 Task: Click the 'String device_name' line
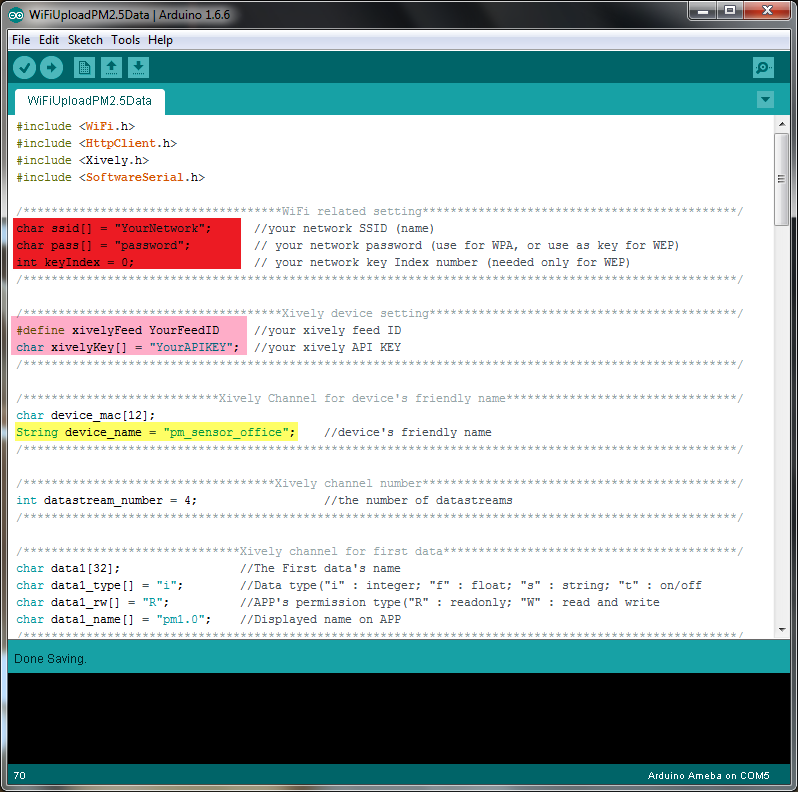click(155, 433)
